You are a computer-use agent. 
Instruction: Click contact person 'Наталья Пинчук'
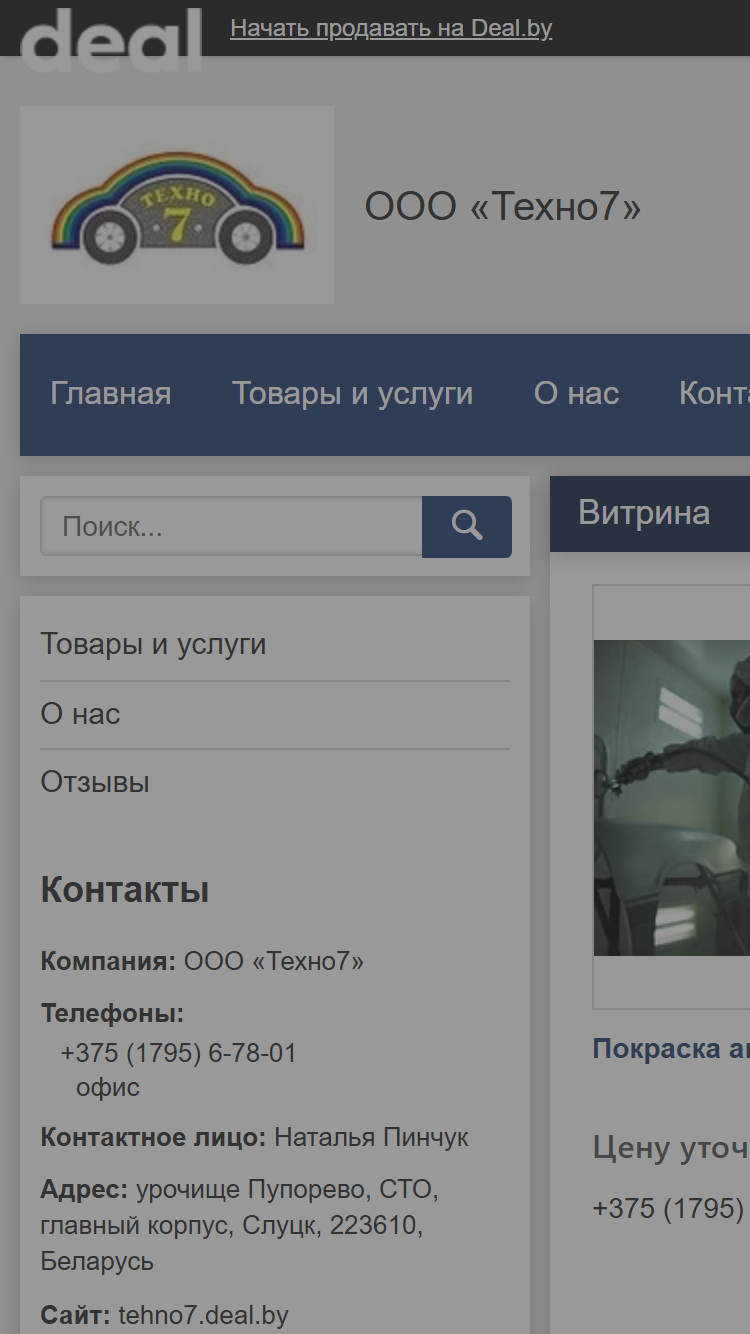click(x=372, y=1138)
